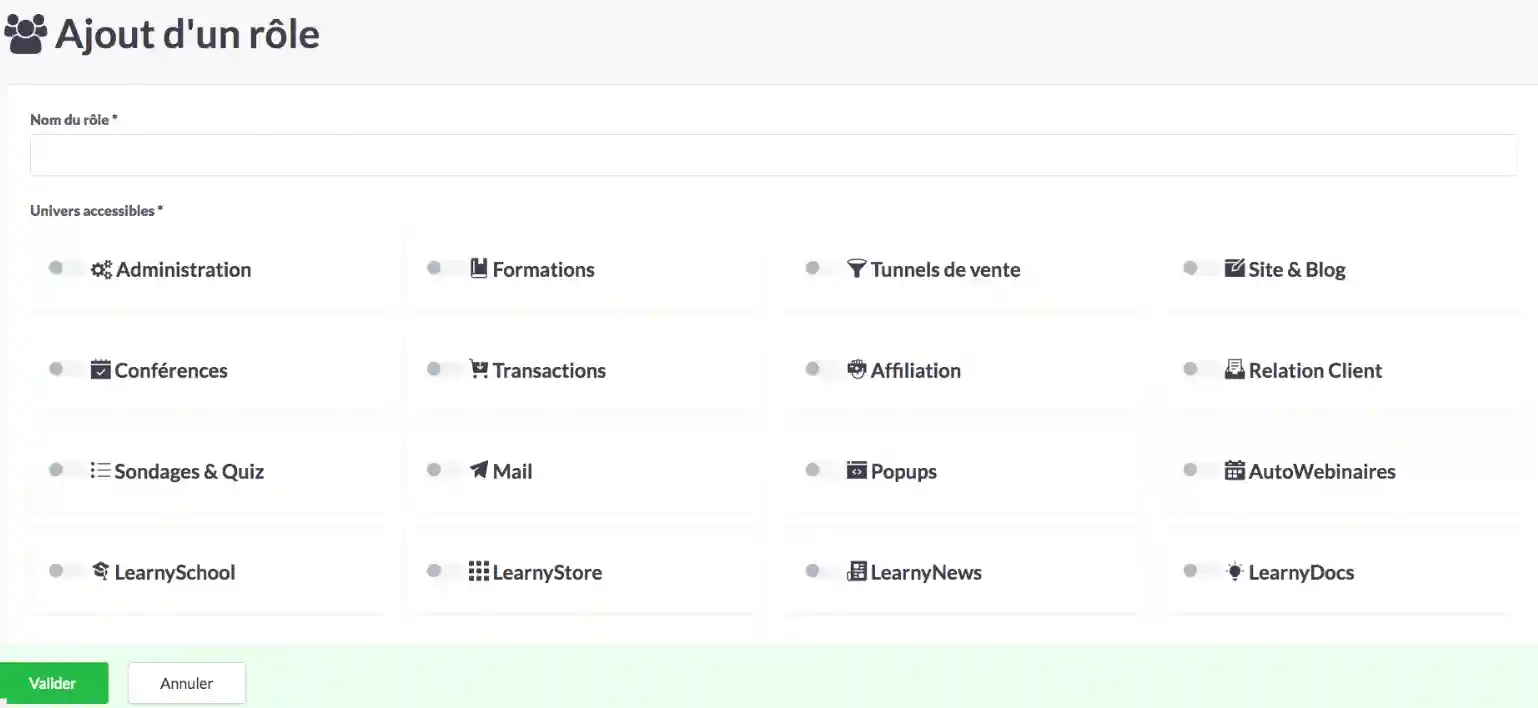Screen dimensions: 1538x708
Task: Toggle access to Site & Blog
Action: 1200,268
